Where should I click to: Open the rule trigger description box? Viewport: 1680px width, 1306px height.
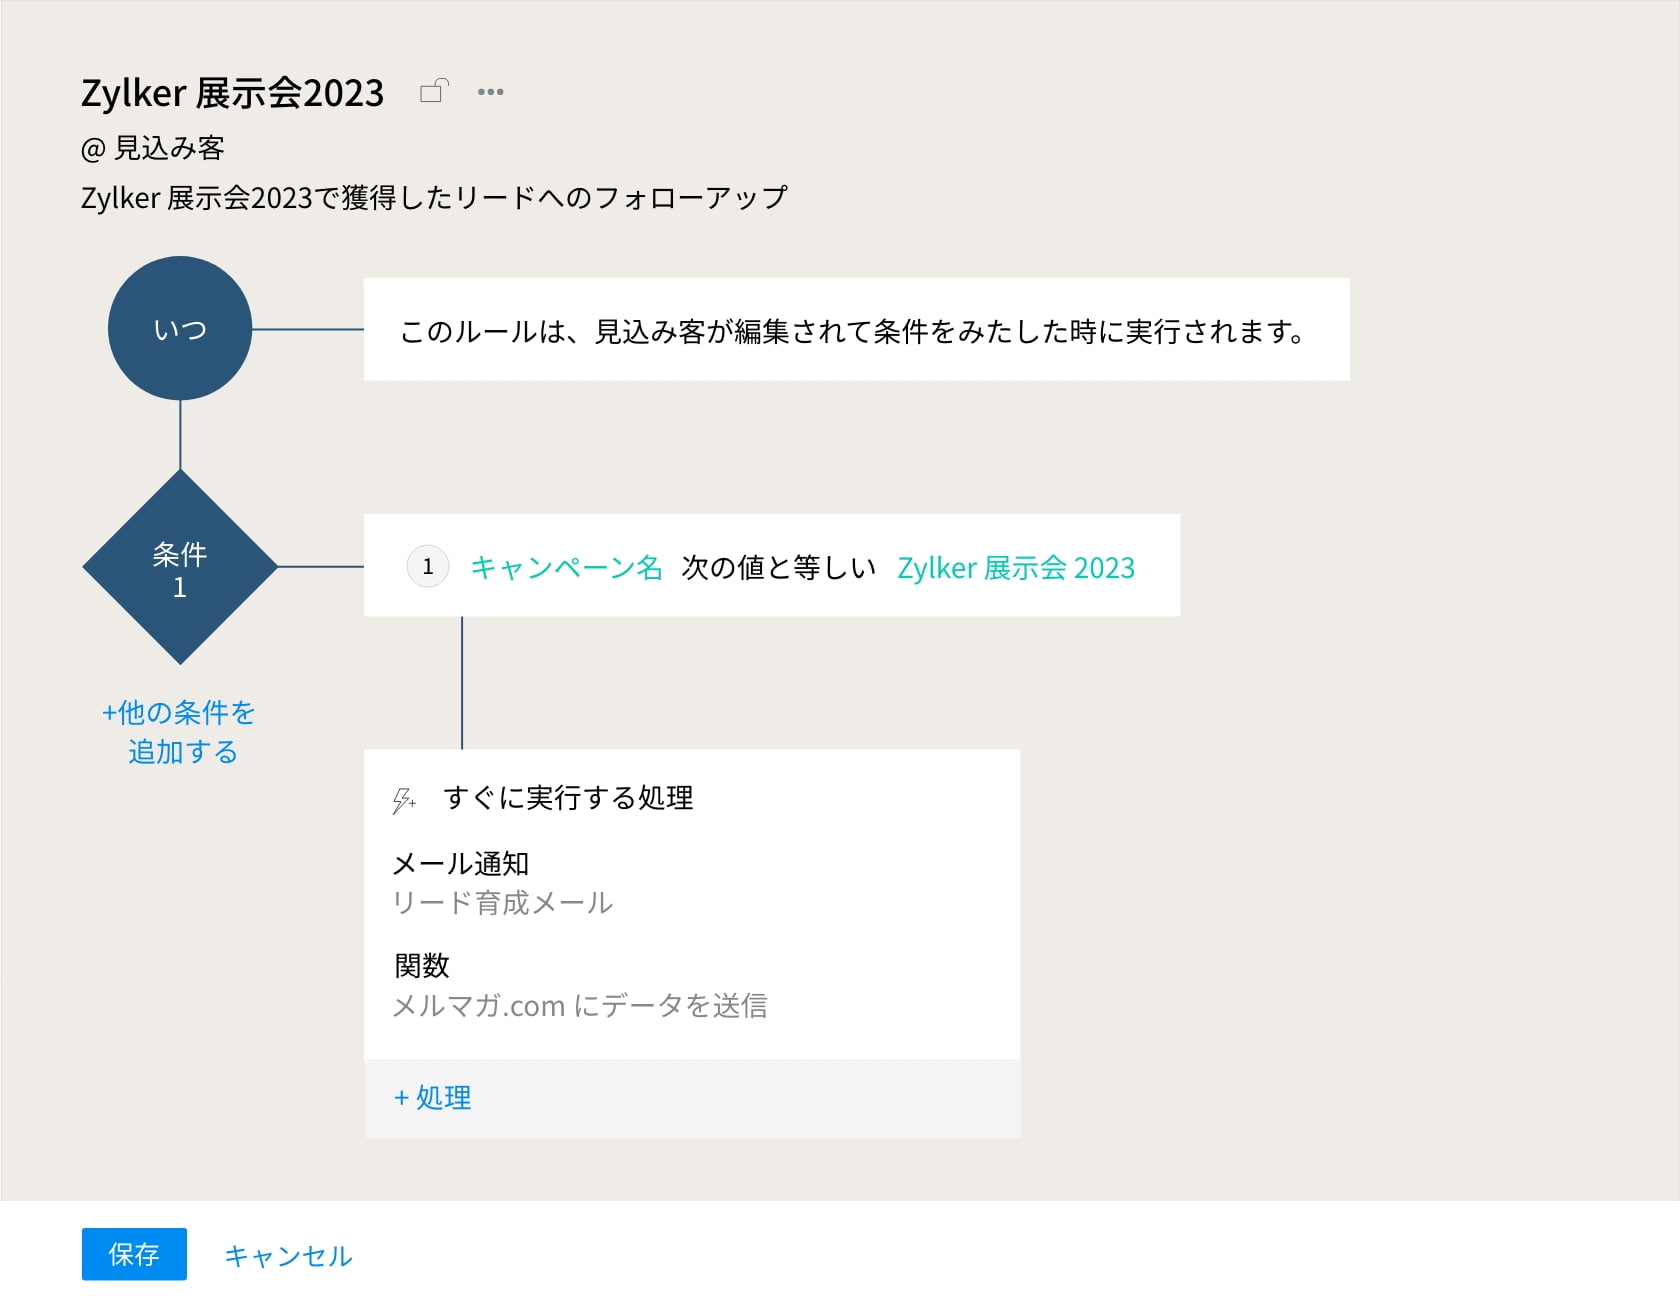click(857, 329)
